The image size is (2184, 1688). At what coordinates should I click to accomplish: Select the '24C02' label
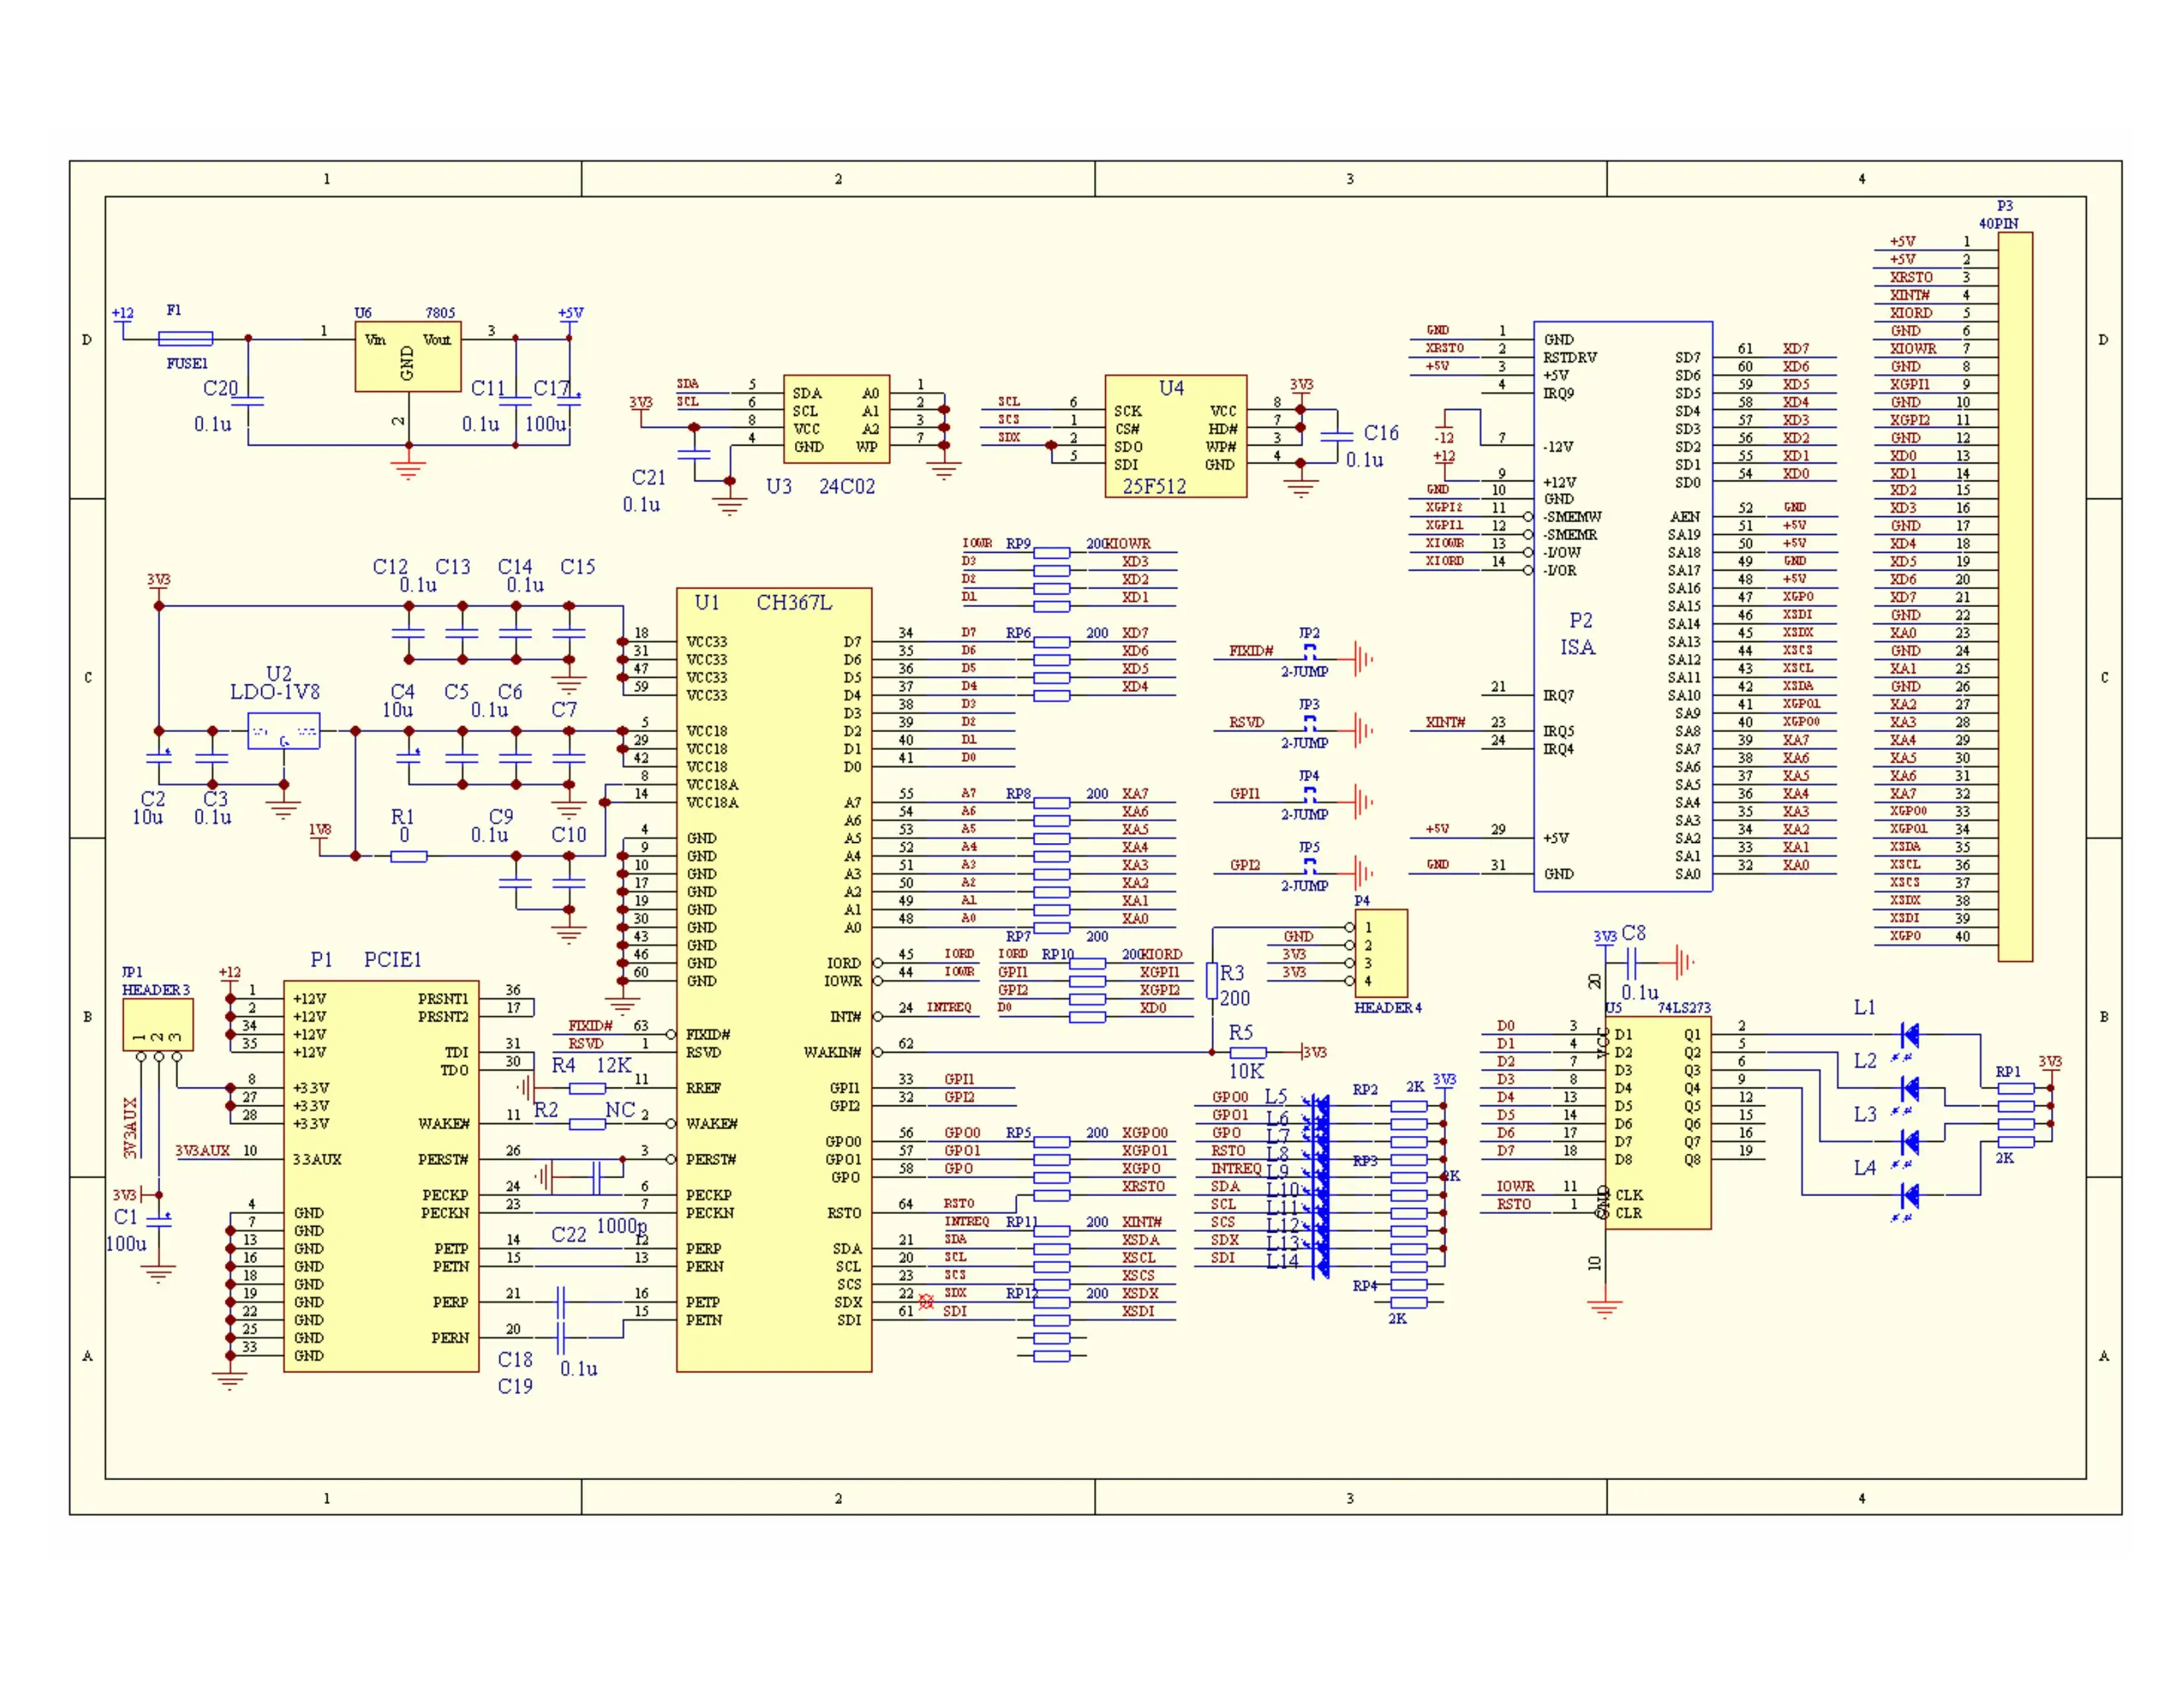pyautogui.click(x=847, y=487)
